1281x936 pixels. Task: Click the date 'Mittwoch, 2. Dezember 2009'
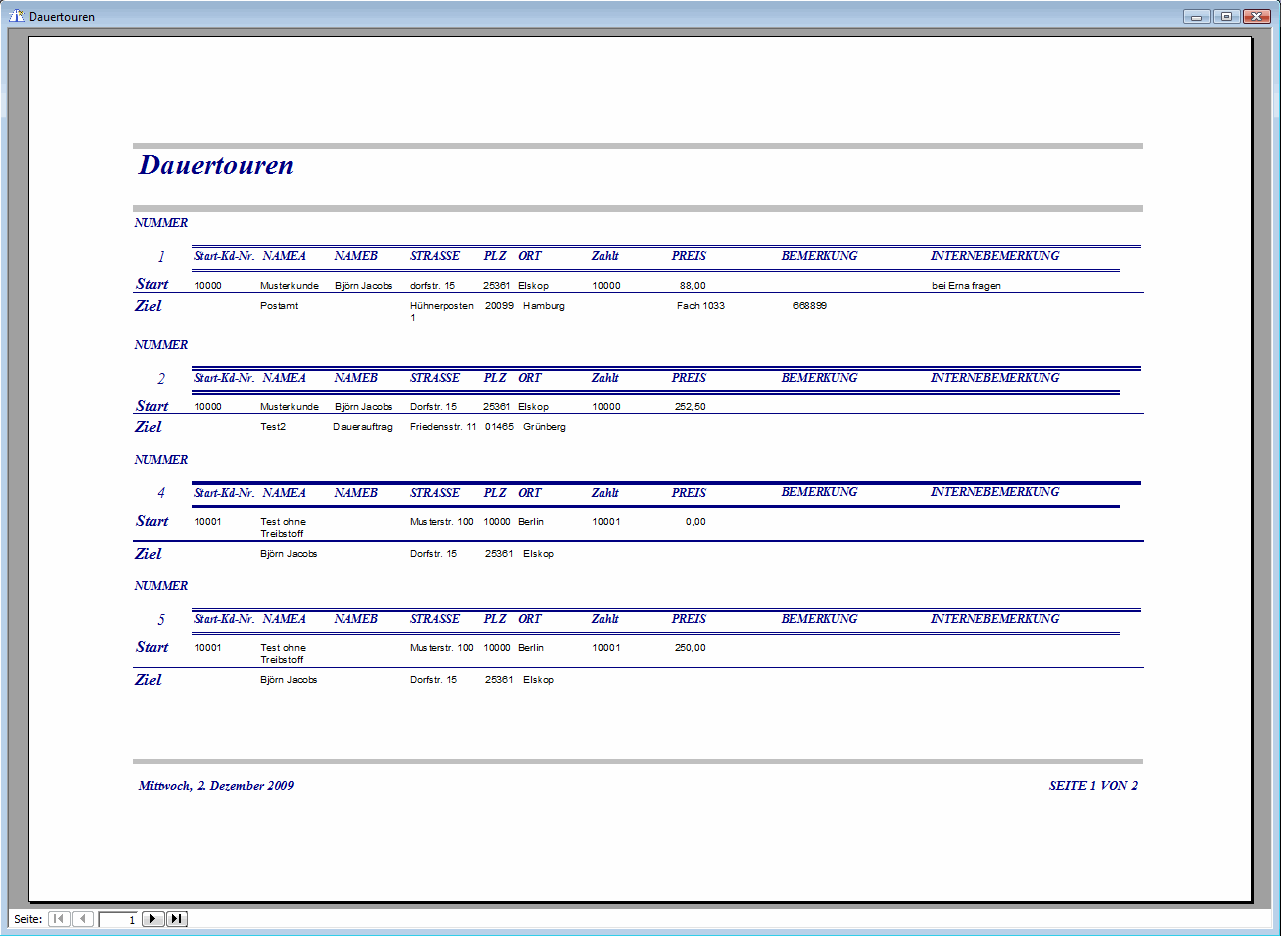pos(216,786)
